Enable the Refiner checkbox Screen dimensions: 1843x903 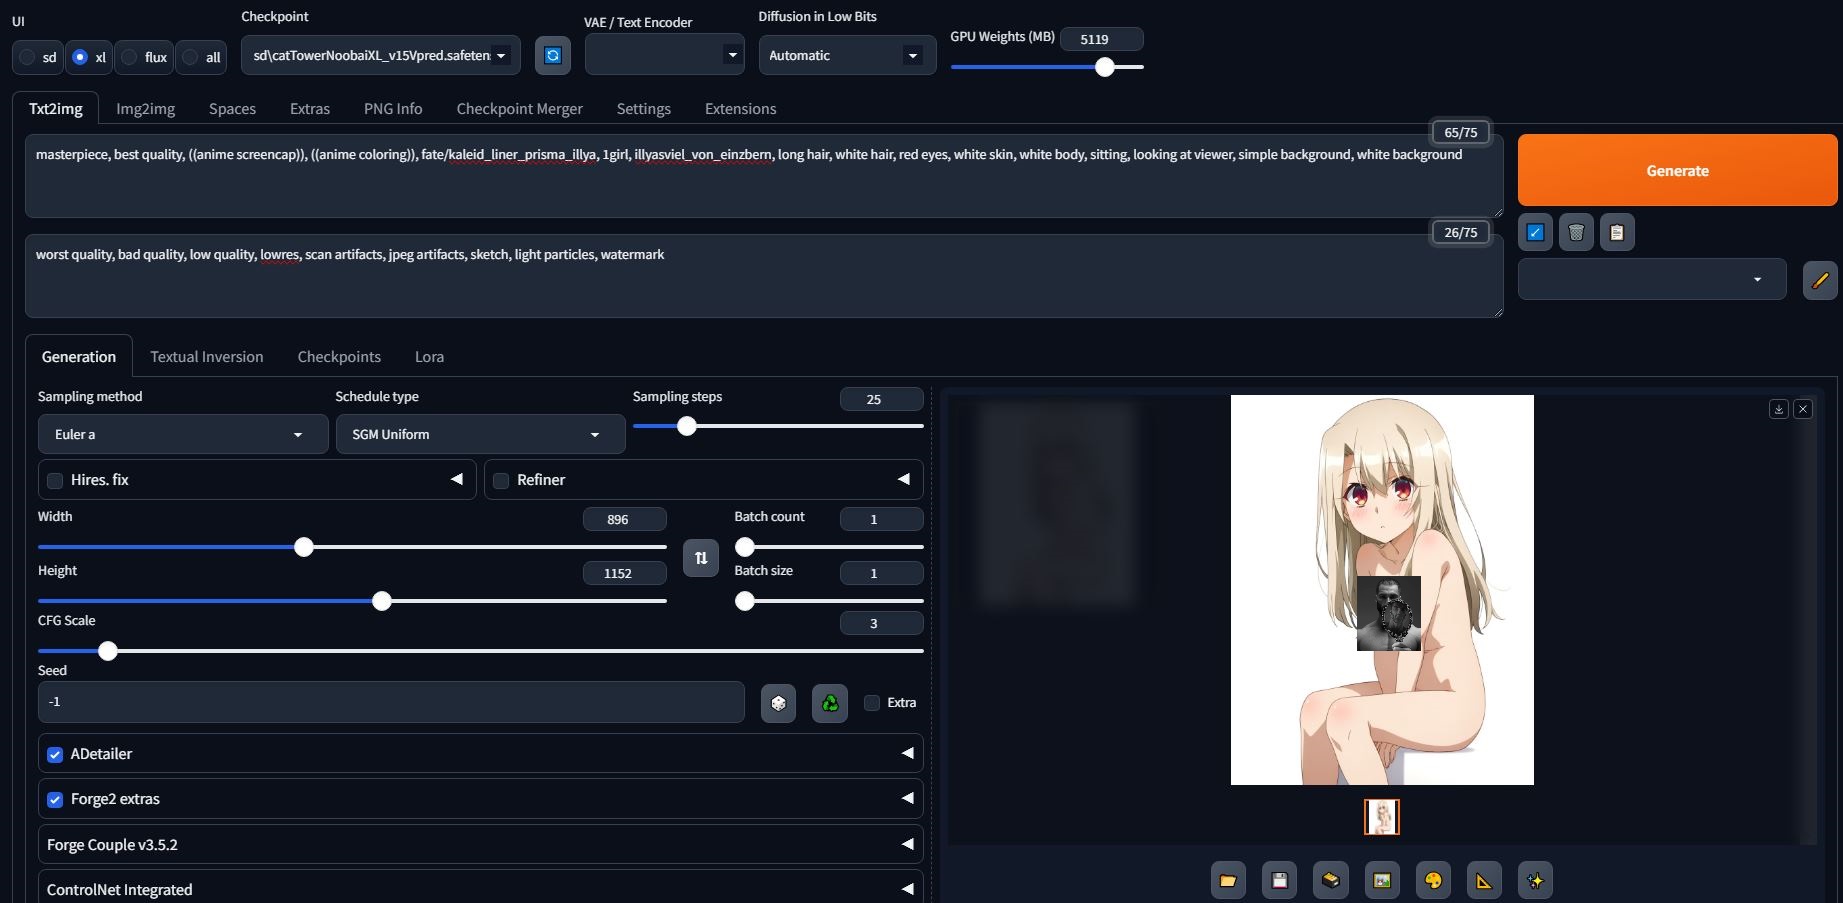(501, 480)
